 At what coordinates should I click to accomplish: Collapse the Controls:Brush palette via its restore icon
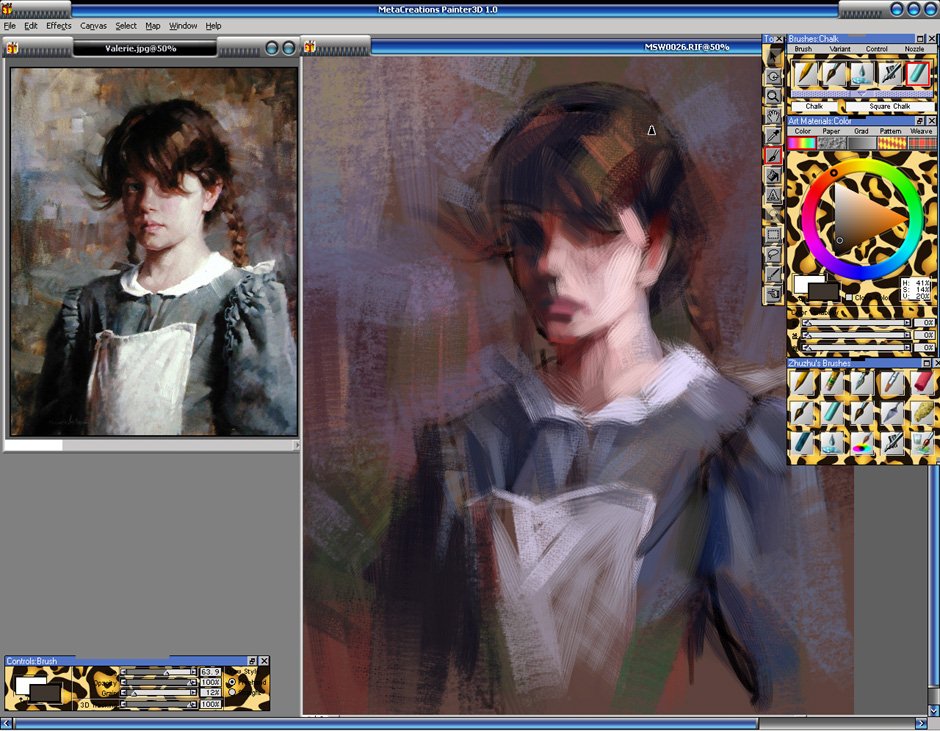pos(252,660)
